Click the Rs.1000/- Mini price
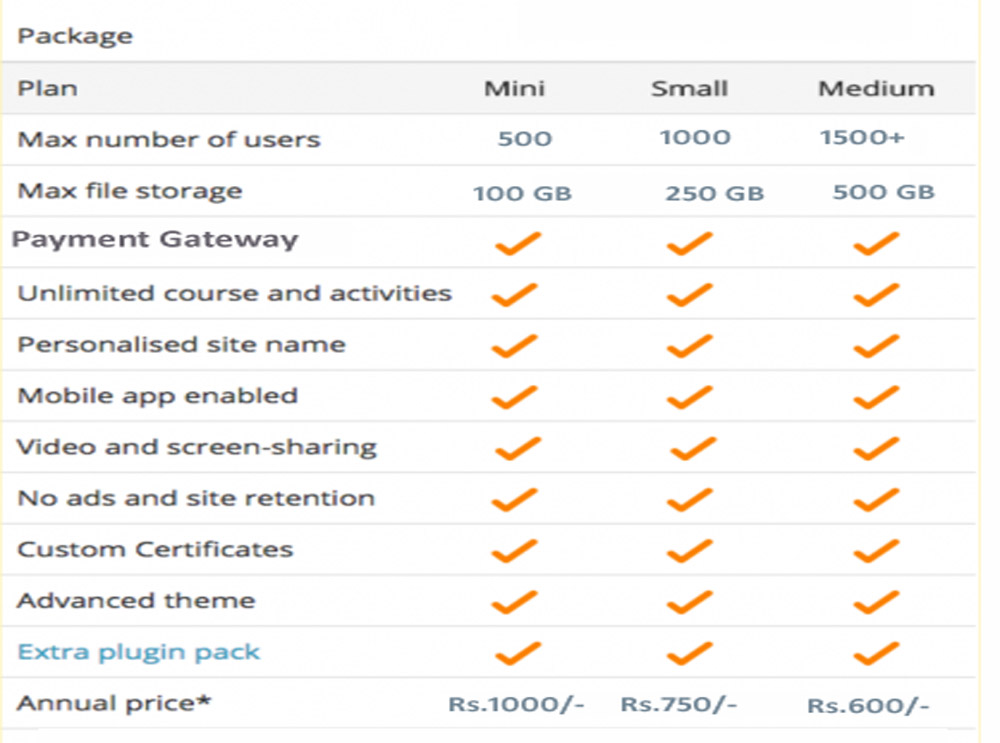The width and height of the screenshot is (1000, 743). (x=516, y=705)
